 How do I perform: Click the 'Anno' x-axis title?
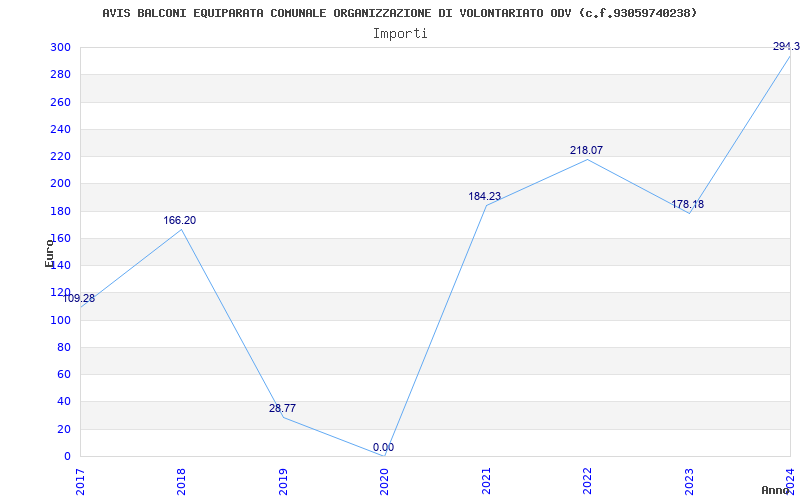(x=776, y=490)
